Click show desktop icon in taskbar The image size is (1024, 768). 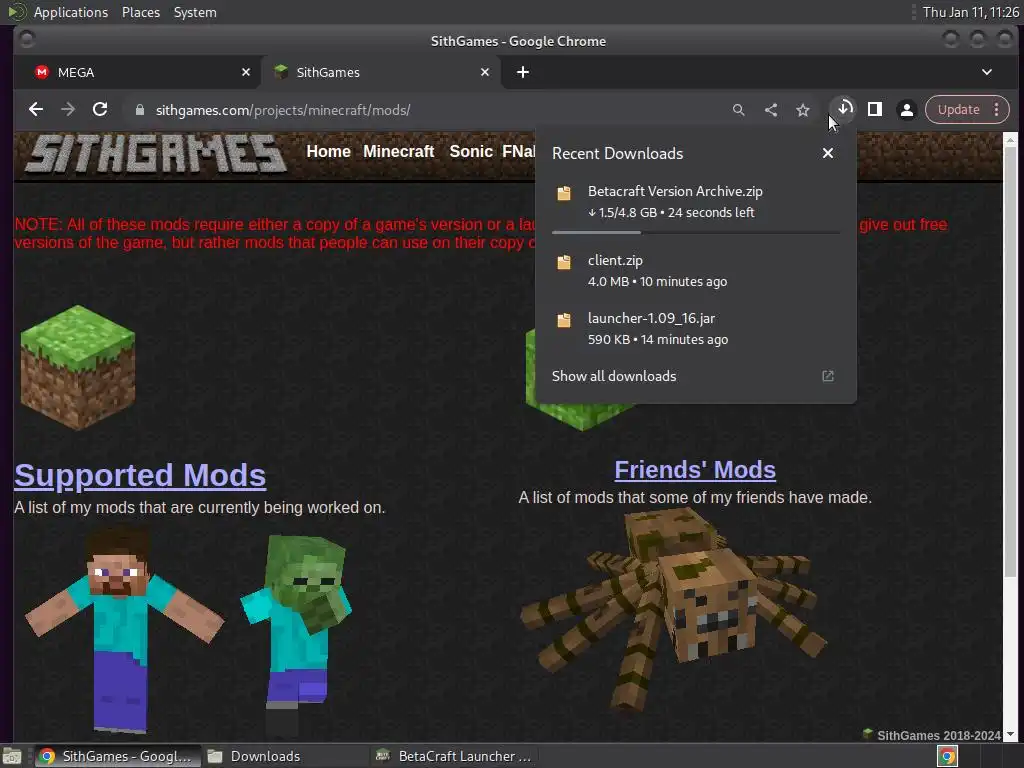(12, 756)
